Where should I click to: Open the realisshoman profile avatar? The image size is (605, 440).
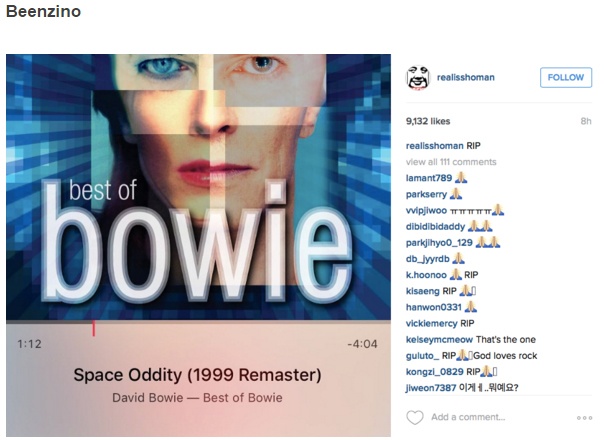(417, 77)
